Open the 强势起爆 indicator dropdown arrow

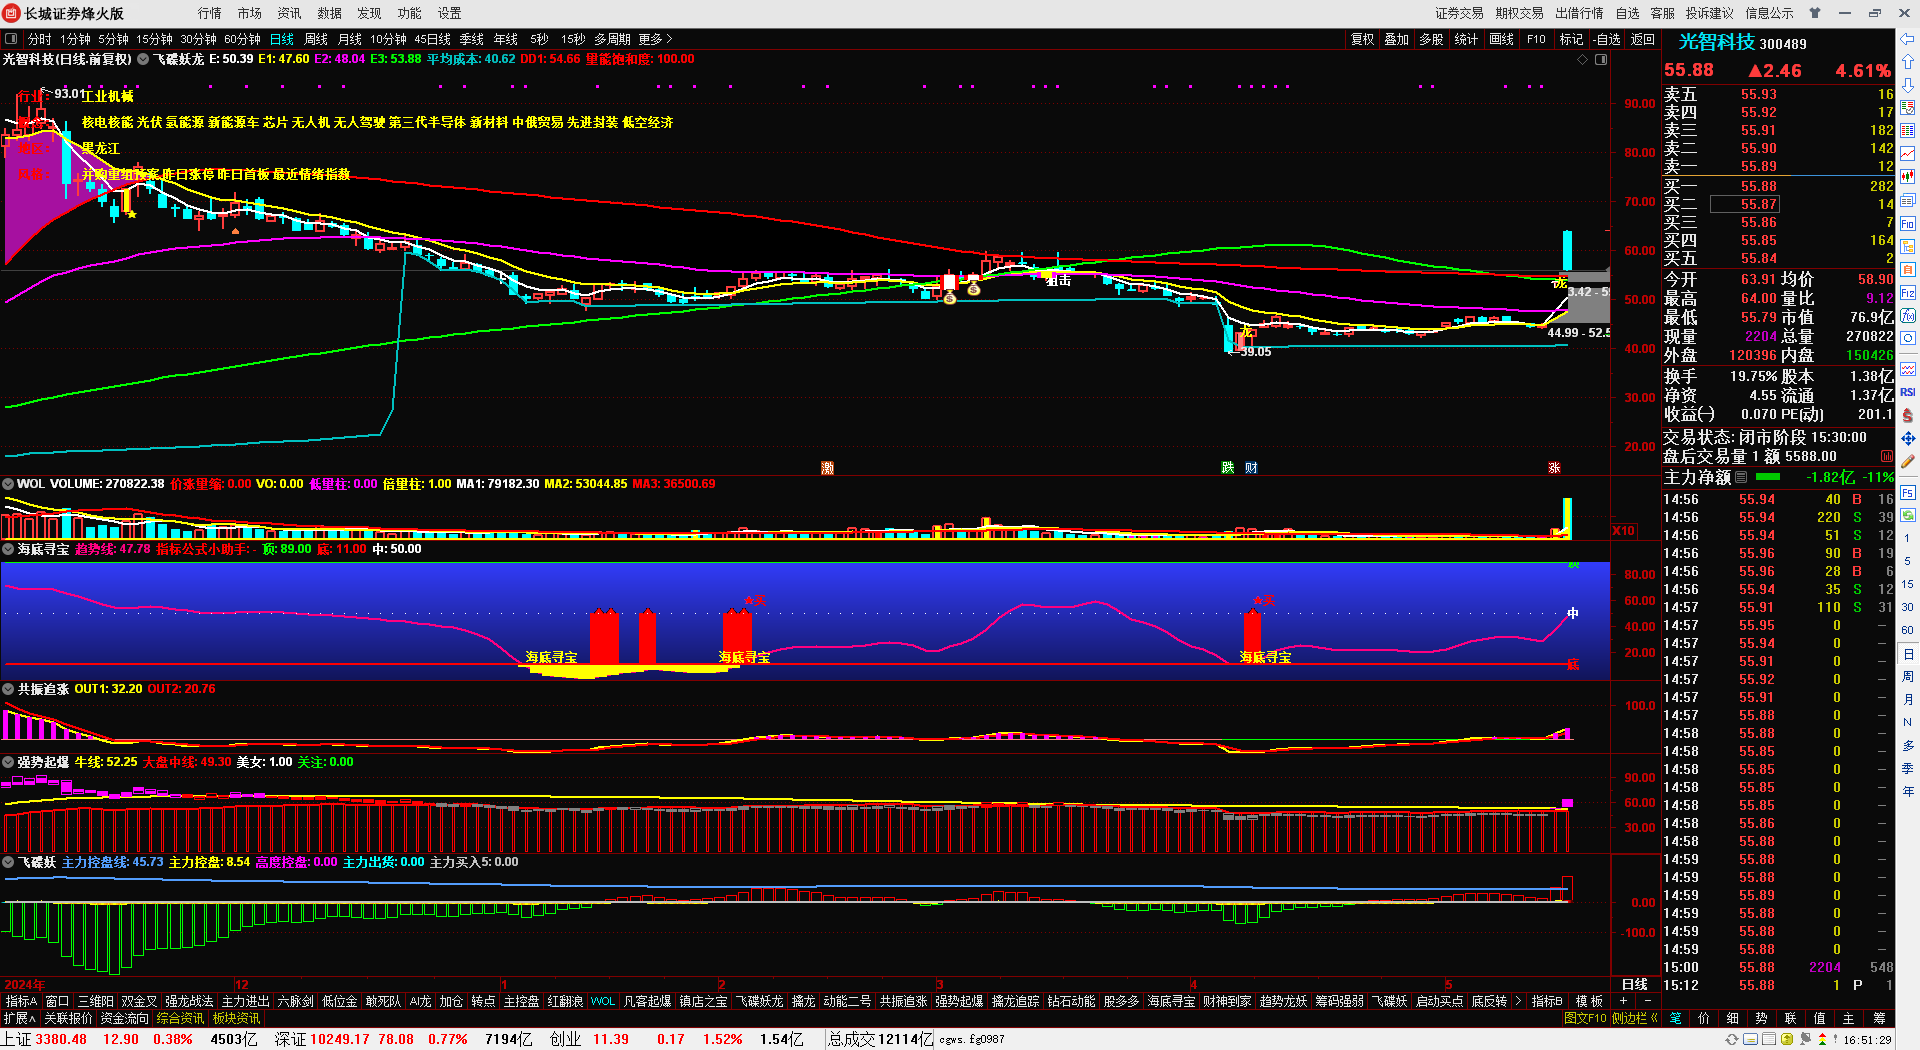point(8,762)
